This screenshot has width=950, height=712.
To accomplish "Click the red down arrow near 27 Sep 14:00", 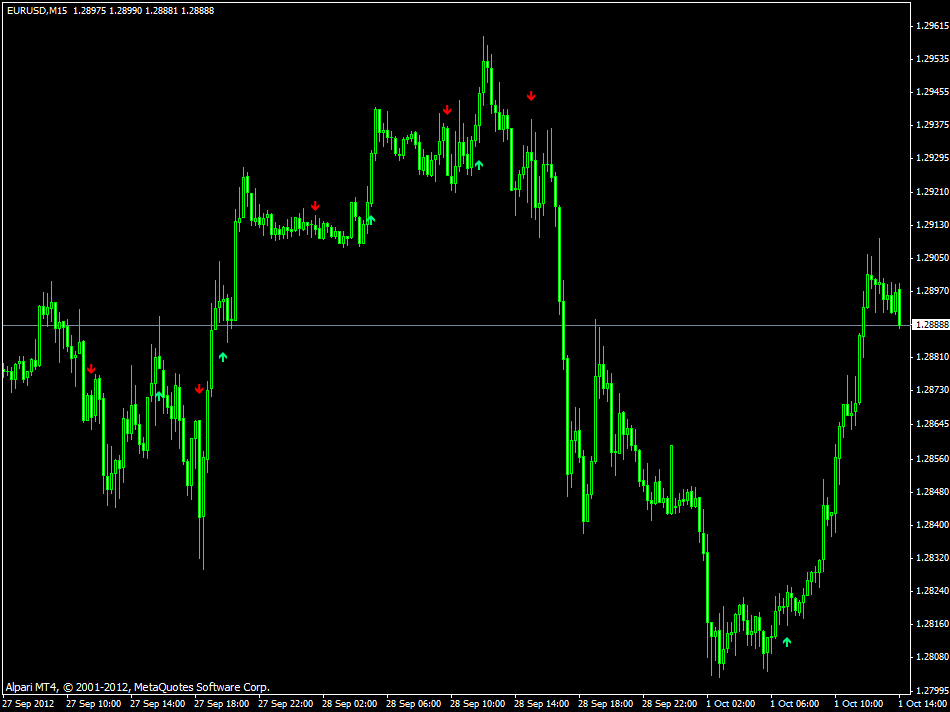I will 199,390.
